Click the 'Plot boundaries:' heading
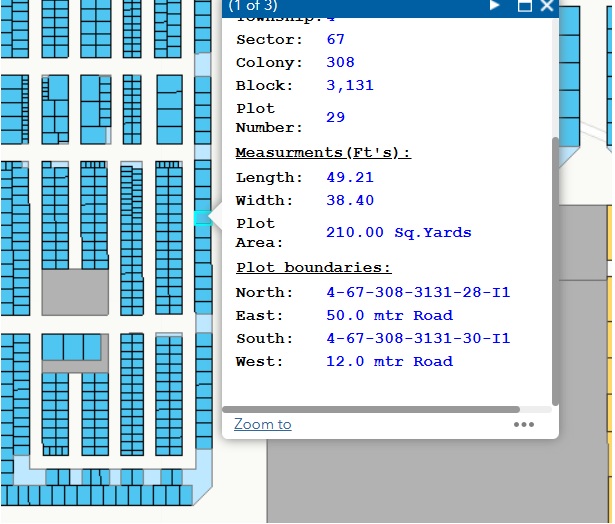Screen dimensions: 615x524 [x=313, y=268]
